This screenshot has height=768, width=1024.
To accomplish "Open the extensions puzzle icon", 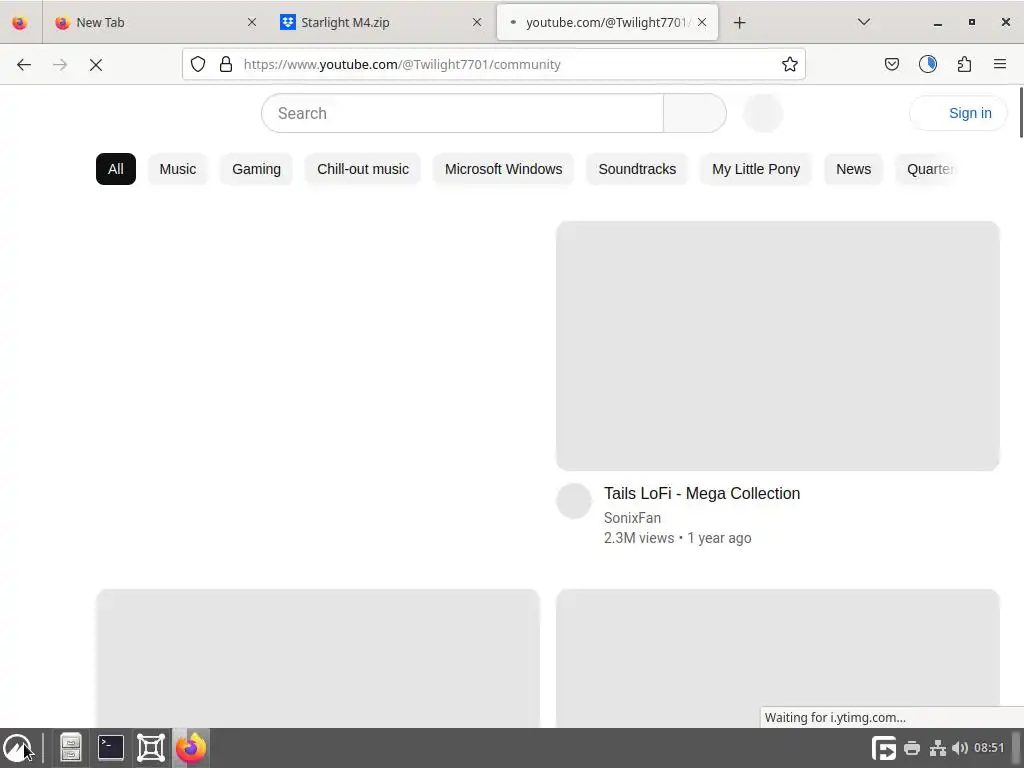I will tap(964, 64).
